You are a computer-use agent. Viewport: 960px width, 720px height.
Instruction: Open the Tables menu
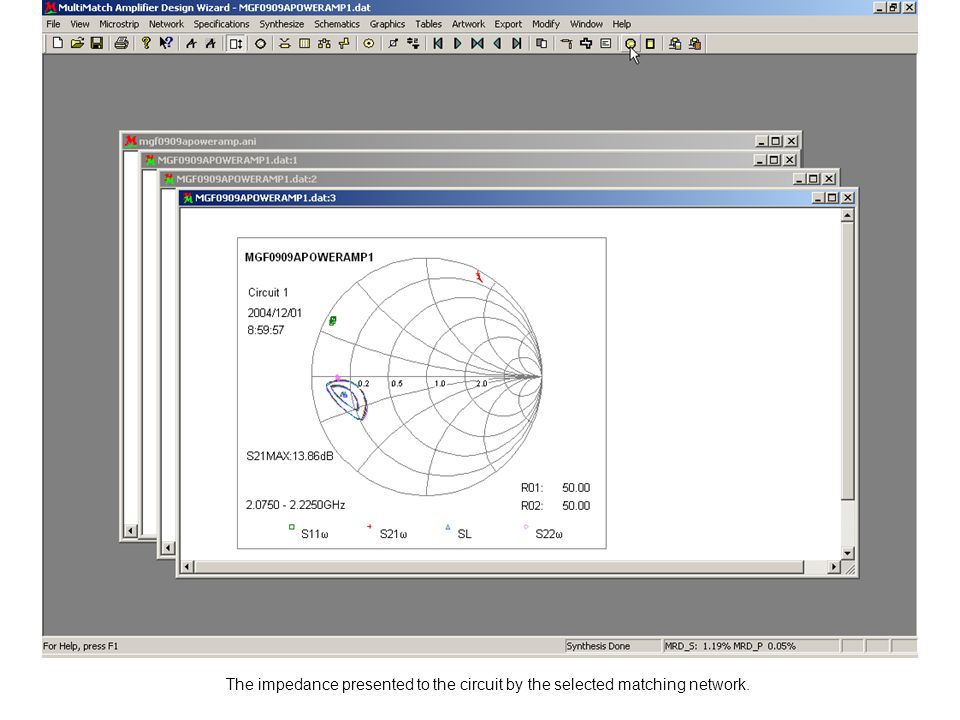428,24
